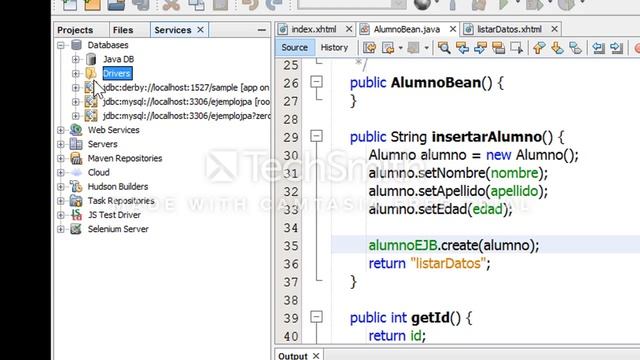
Task: Click the insertarAlumno method name
Action: (487, 137)
